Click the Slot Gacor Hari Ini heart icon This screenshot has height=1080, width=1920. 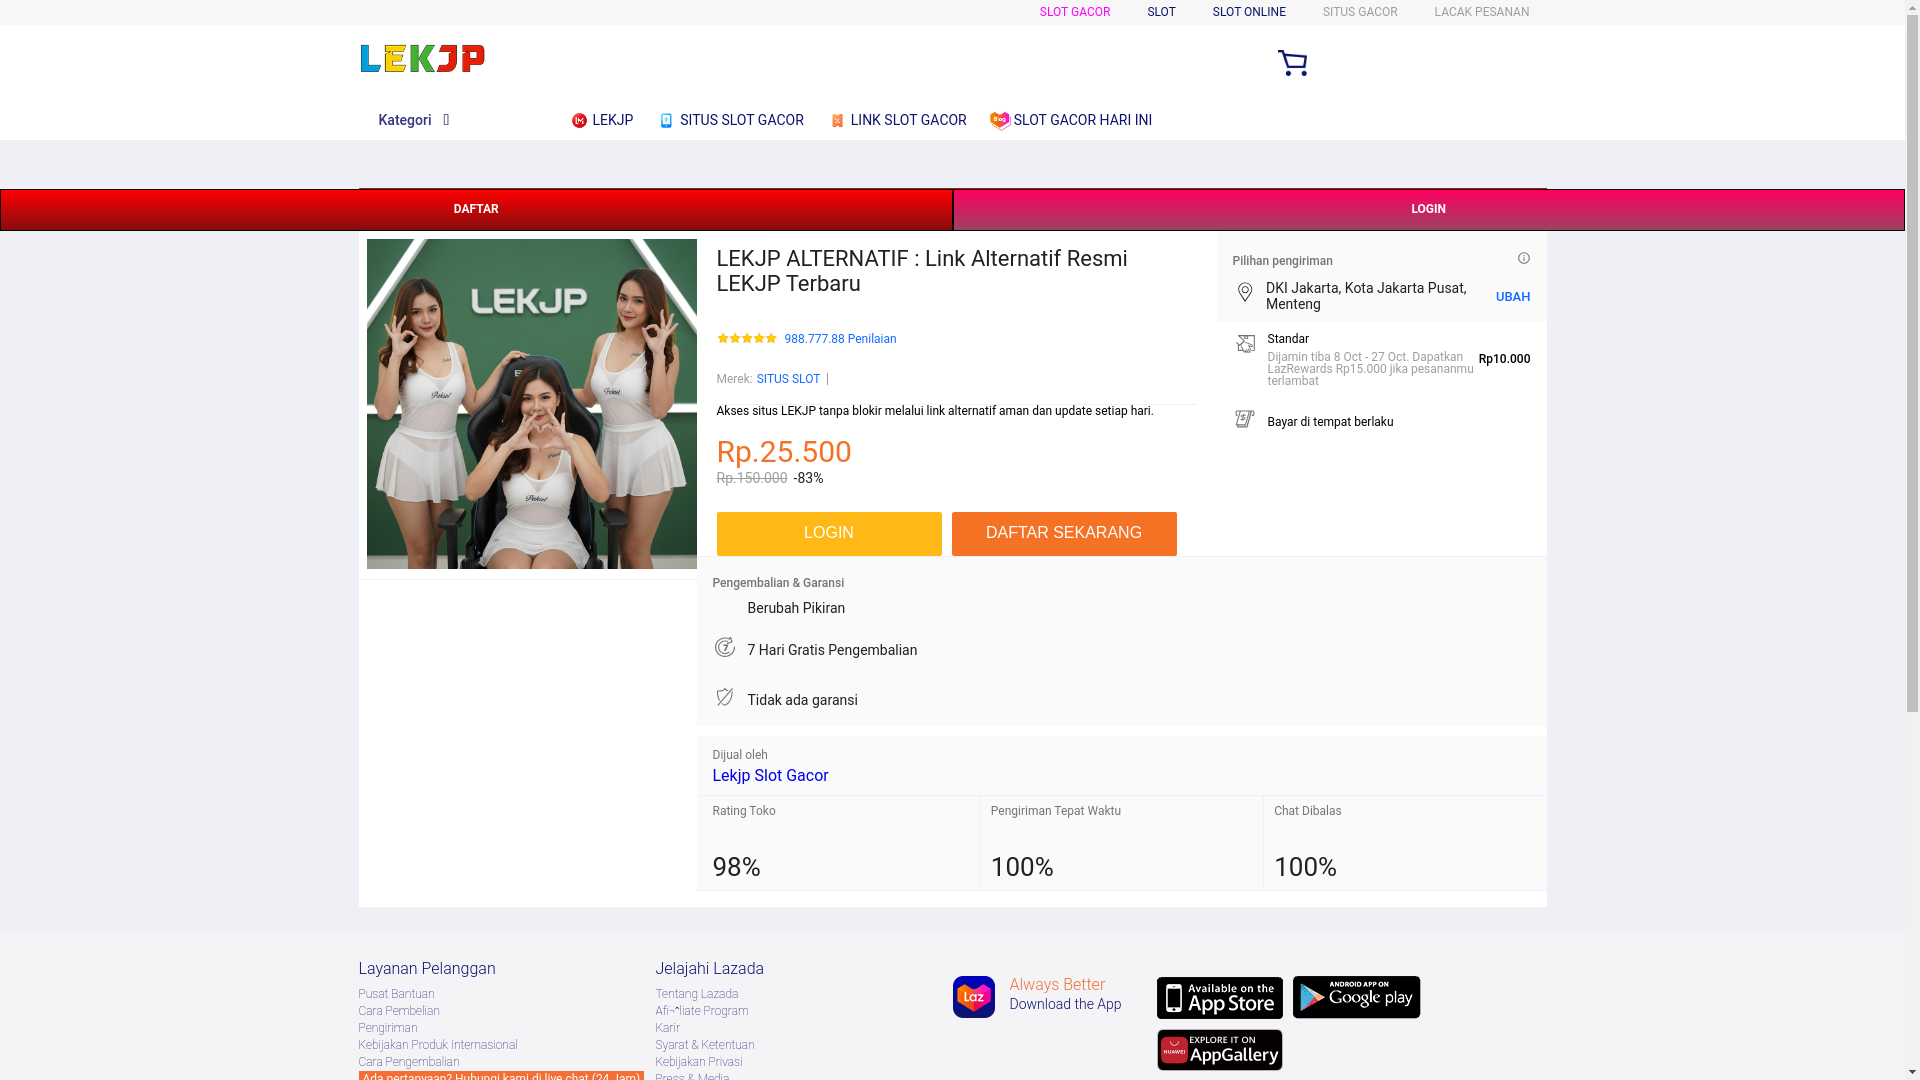pyautogui.click(x=1000, y=121)
